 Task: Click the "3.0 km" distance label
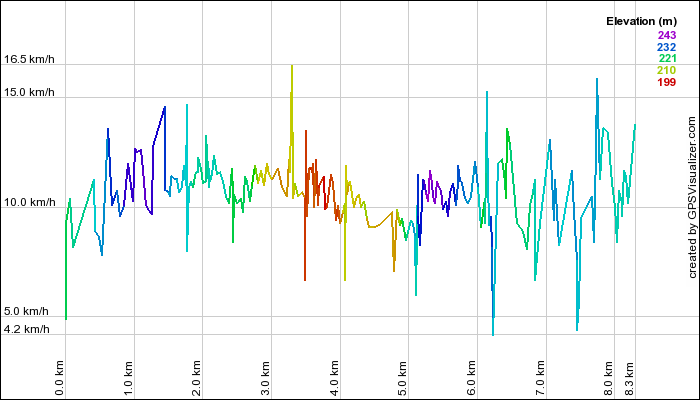tap(265, 378)
